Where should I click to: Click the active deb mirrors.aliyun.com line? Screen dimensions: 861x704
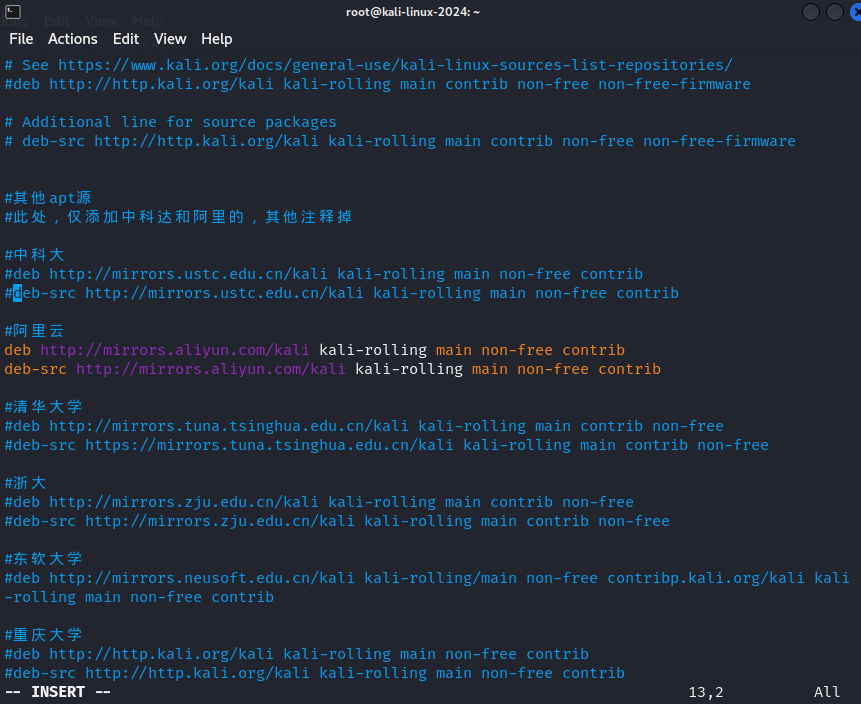tap(315, 350)
